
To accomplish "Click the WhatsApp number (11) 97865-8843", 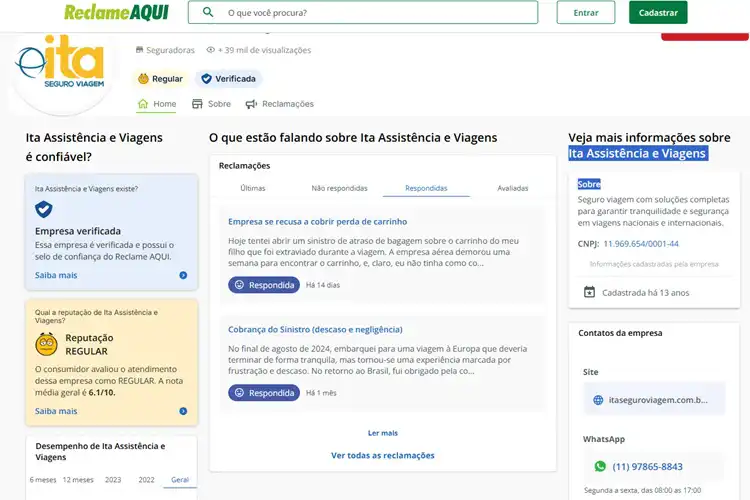I will (648, 467).
